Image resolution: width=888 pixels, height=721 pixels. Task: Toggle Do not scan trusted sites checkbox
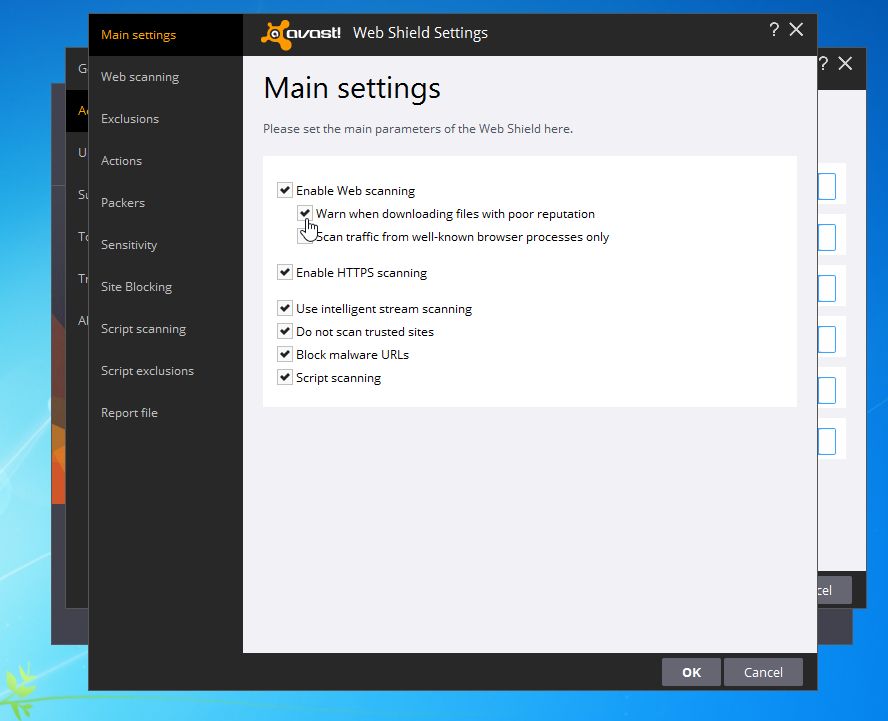pos(284,331)
